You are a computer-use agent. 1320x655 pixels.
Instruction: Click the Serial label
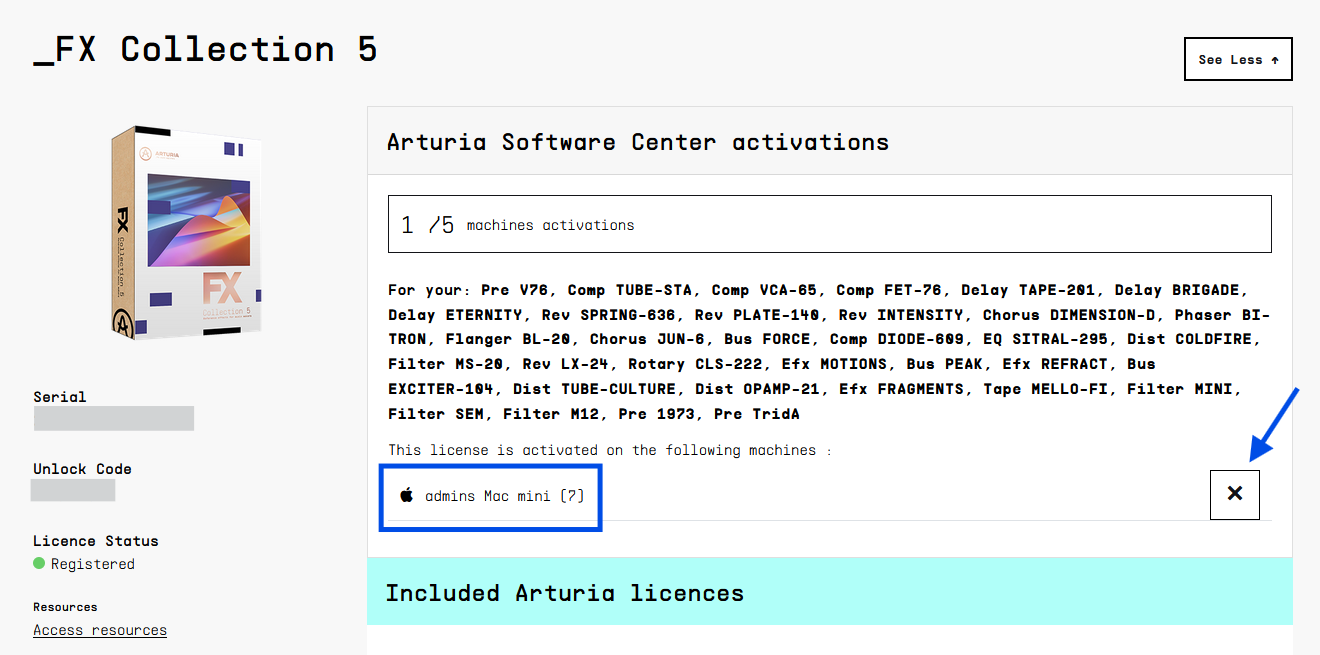(x=60, y=396)
